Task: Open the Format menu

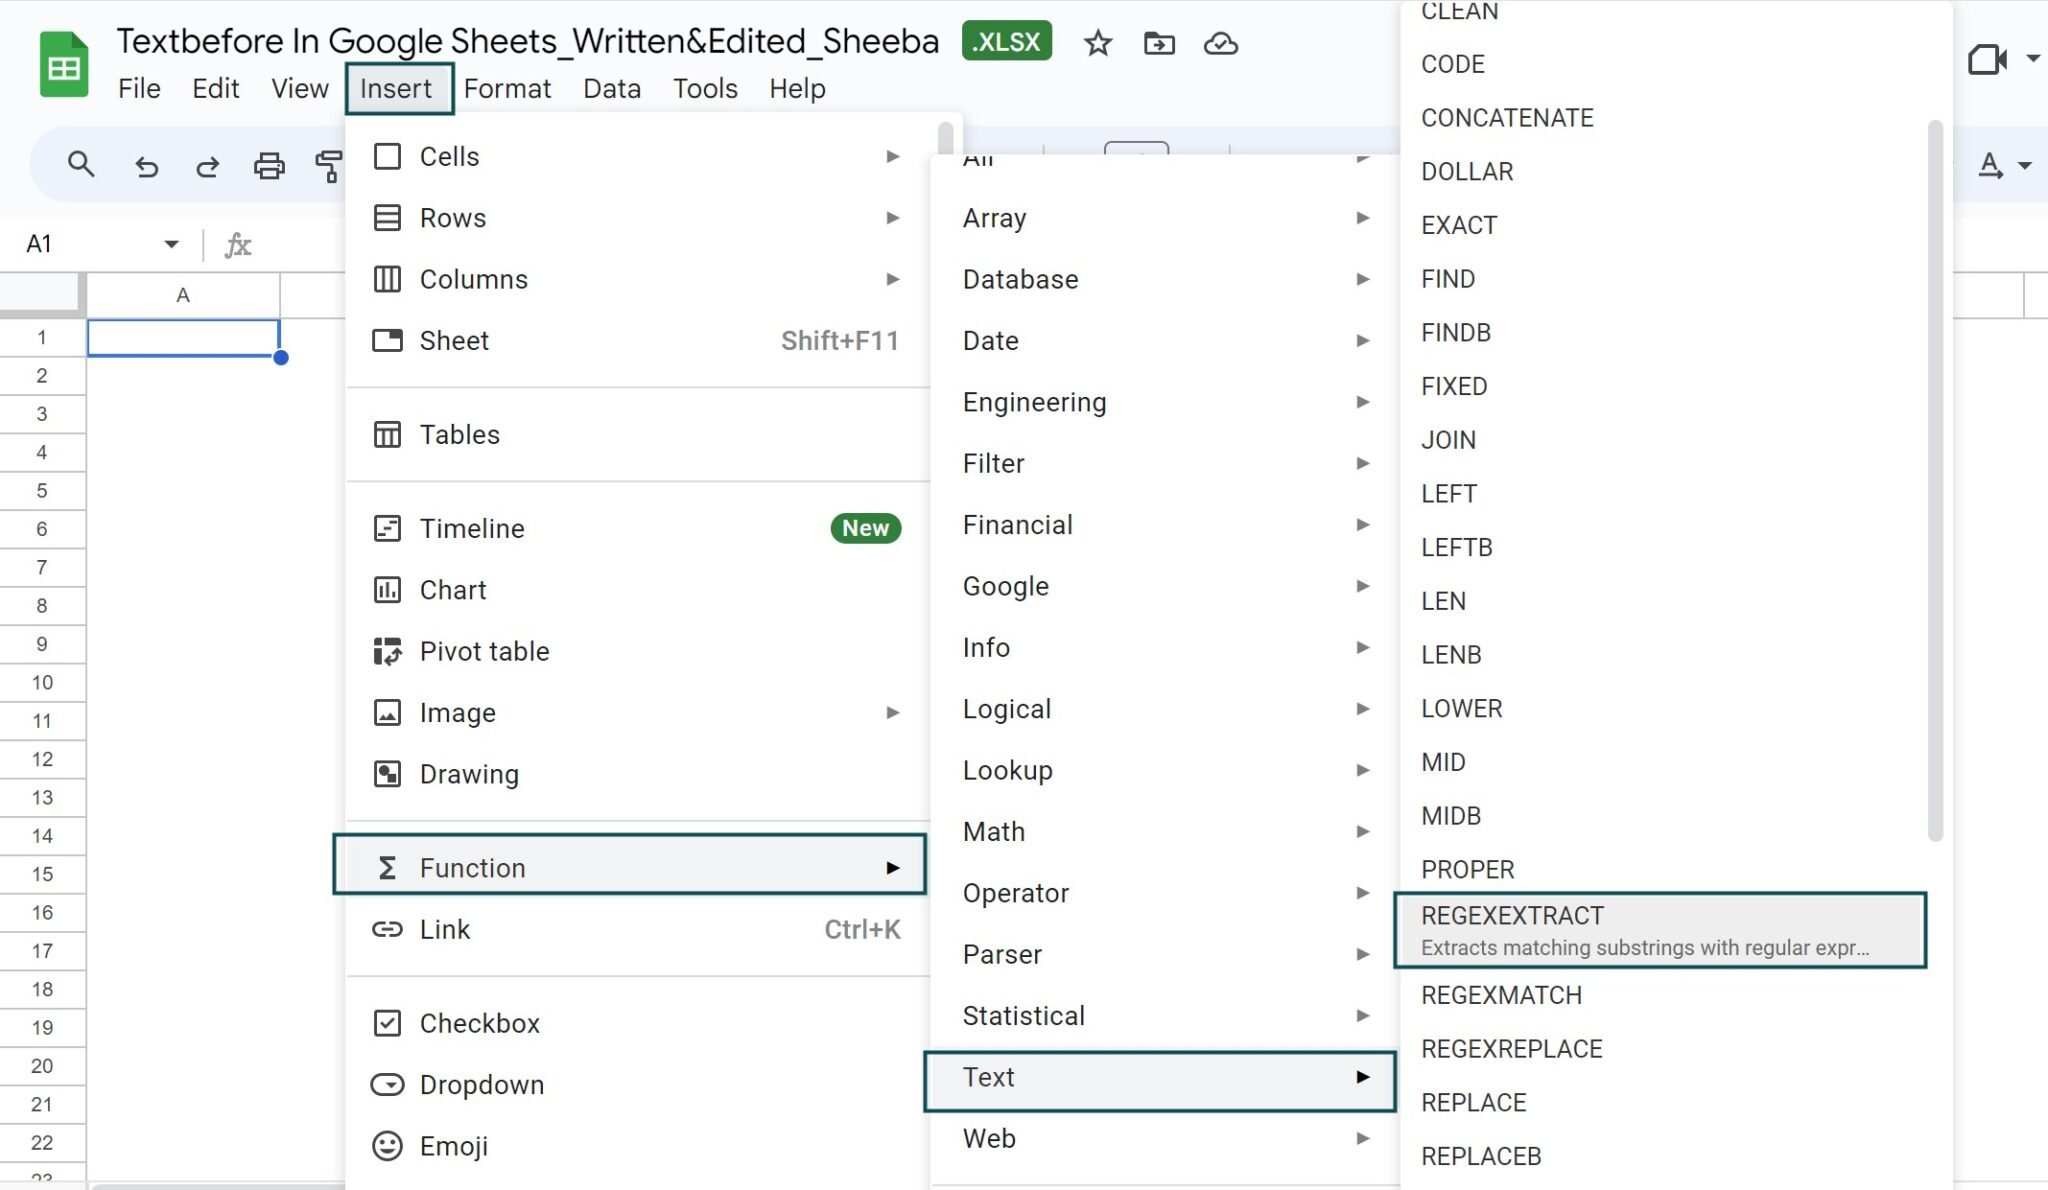Action: click(x=507, y=88)
